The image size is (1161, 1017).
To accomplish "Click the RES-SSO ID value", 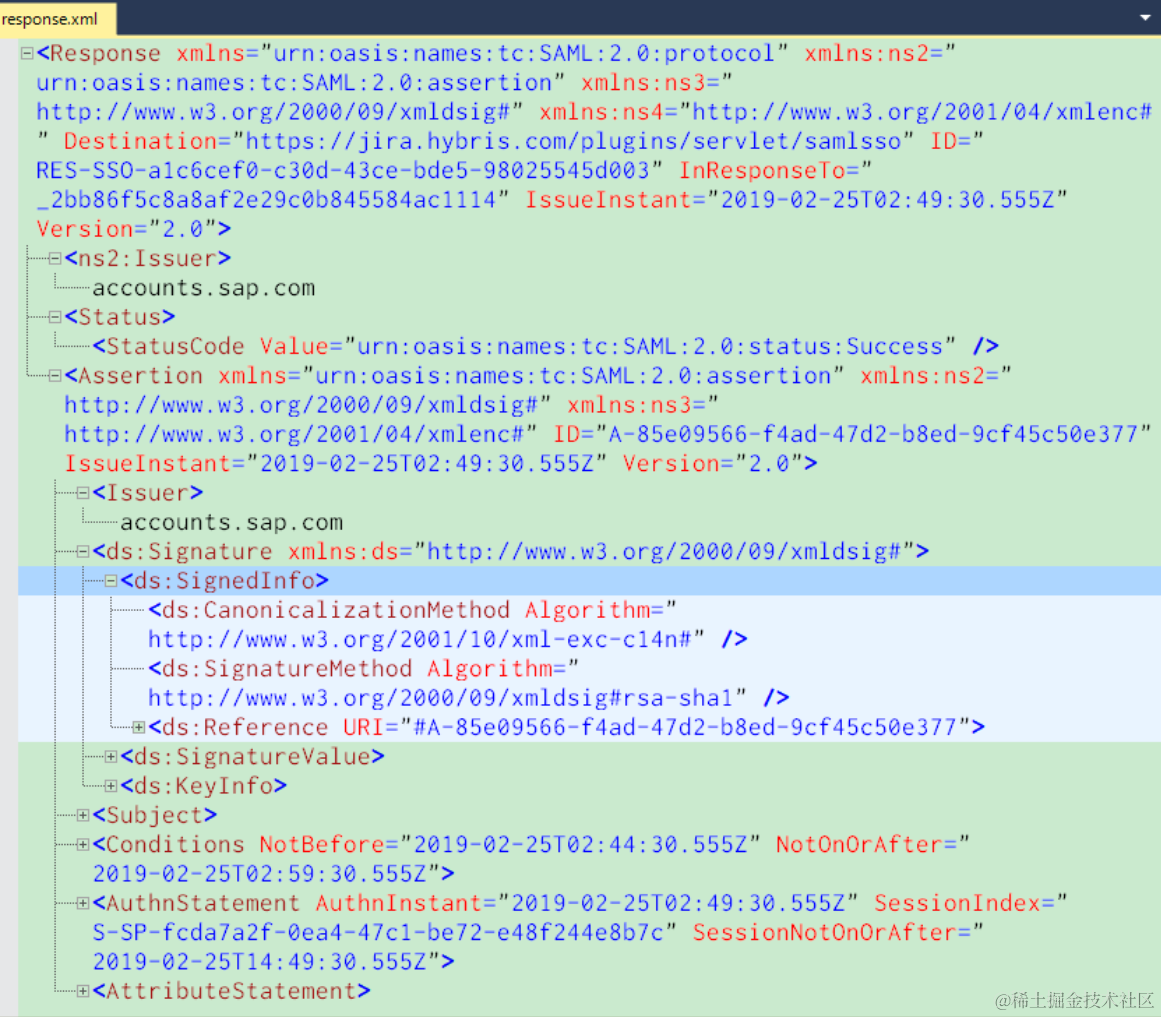I will point(343,170).
